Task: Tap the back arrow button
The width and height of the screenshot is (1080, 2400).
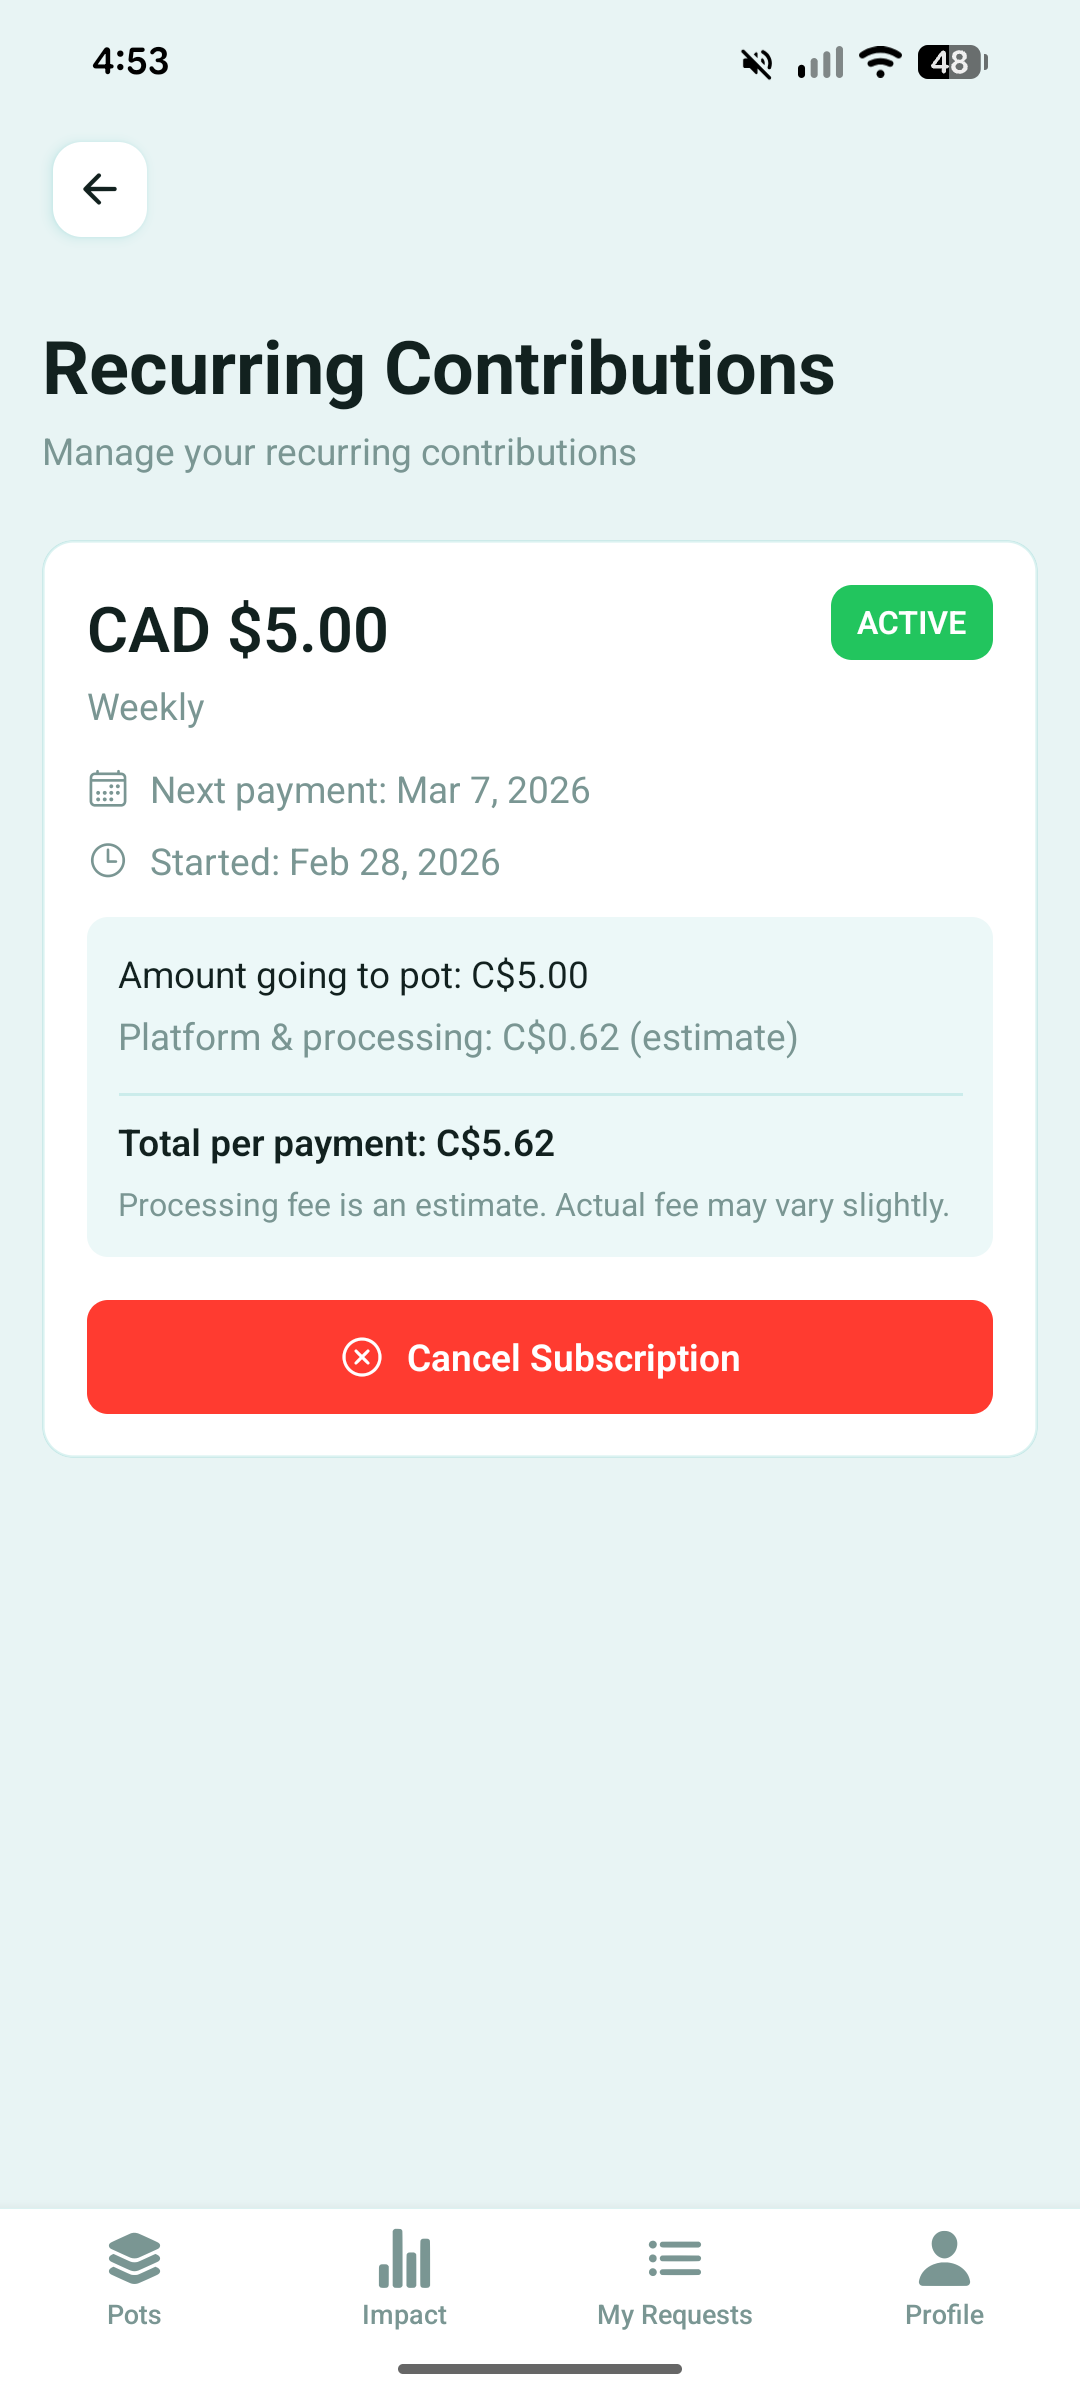Action: point(100,189)
